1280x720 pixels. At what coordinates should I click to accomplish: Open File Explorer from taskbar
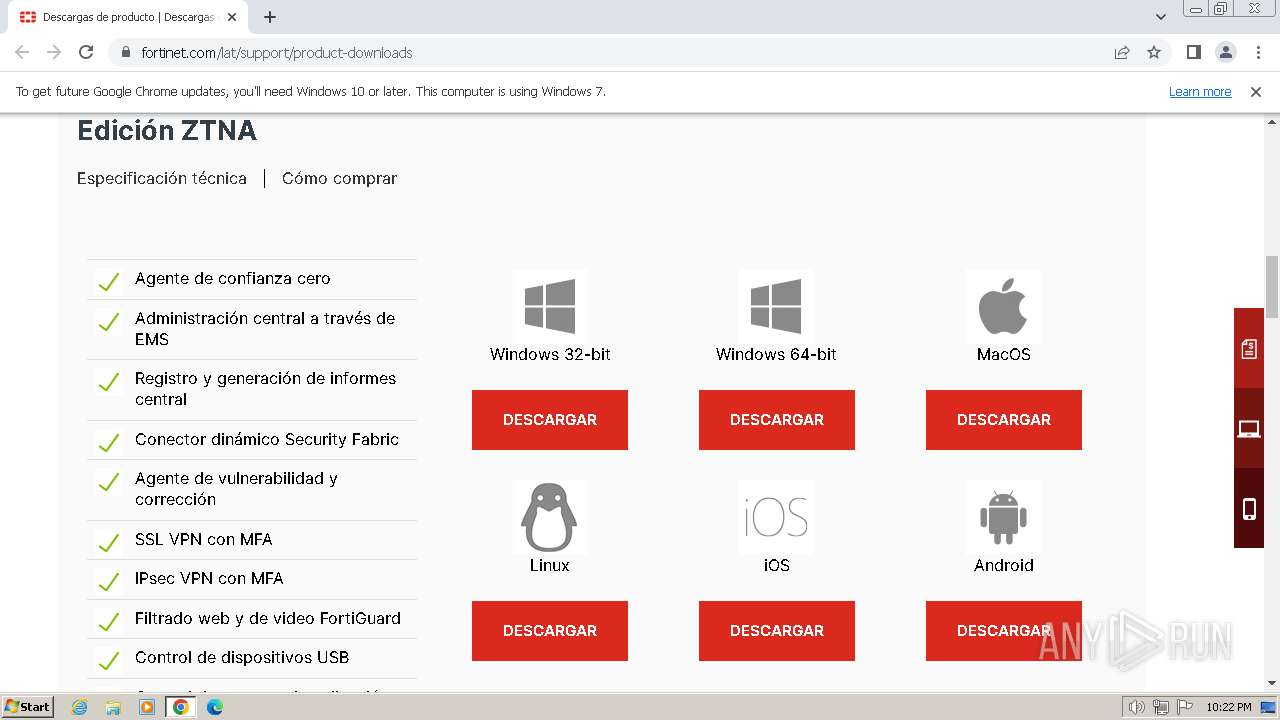(x=113, y=707)
